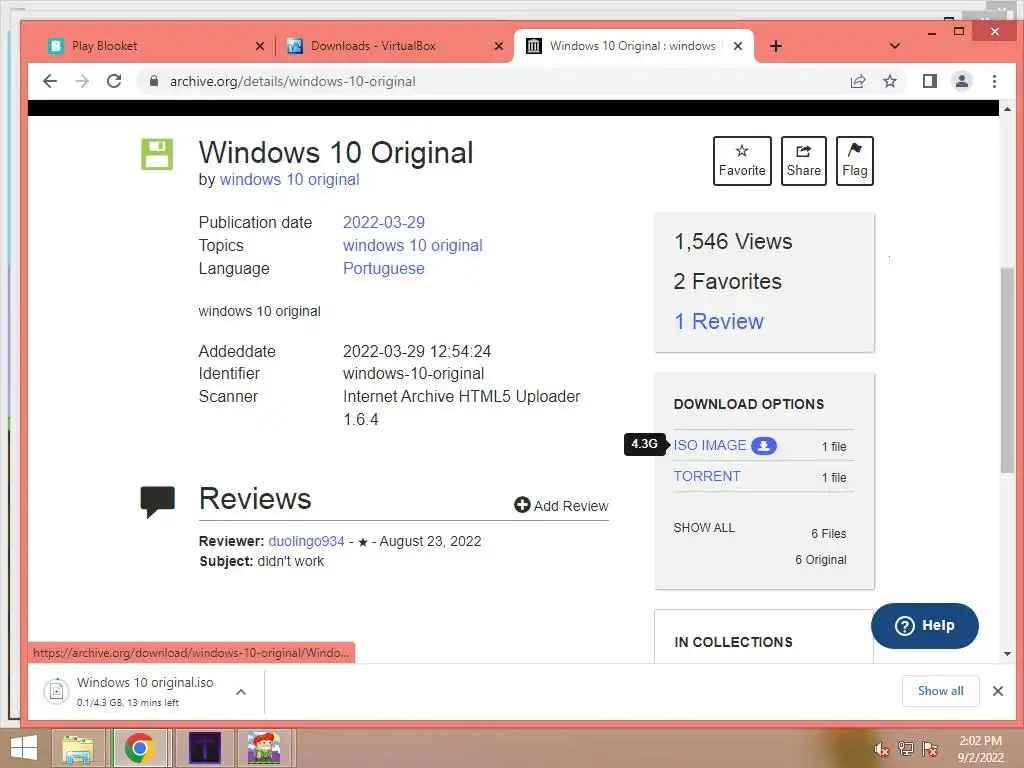
Task: Add a review for this item
Action: pos(561,505)
